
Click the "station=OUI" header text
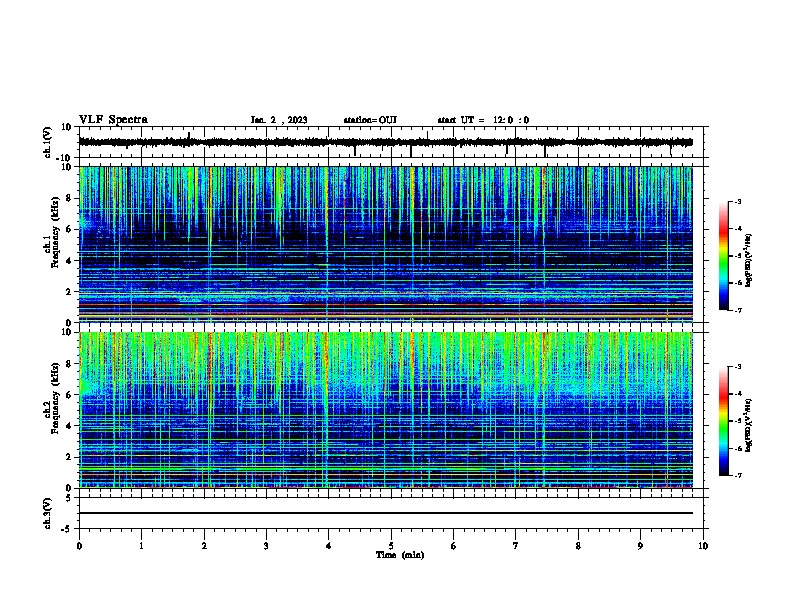(x=370, y=120)
